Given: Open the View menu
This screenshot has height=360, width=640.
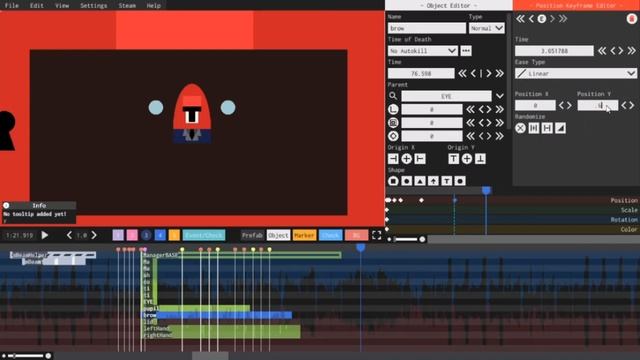Looking at the screenshot, I should coord(62,5).
